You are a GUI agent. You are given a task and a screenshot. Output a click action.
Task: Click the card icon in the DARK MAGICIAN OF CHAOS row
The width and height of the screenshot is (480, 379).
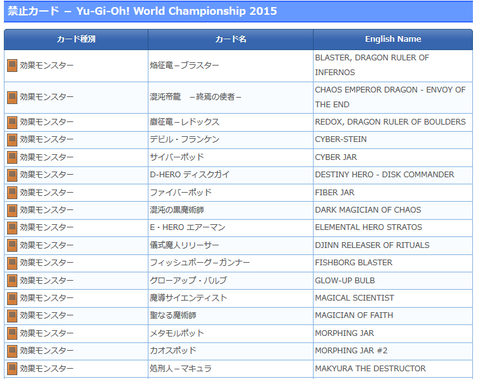click(12, 210)
